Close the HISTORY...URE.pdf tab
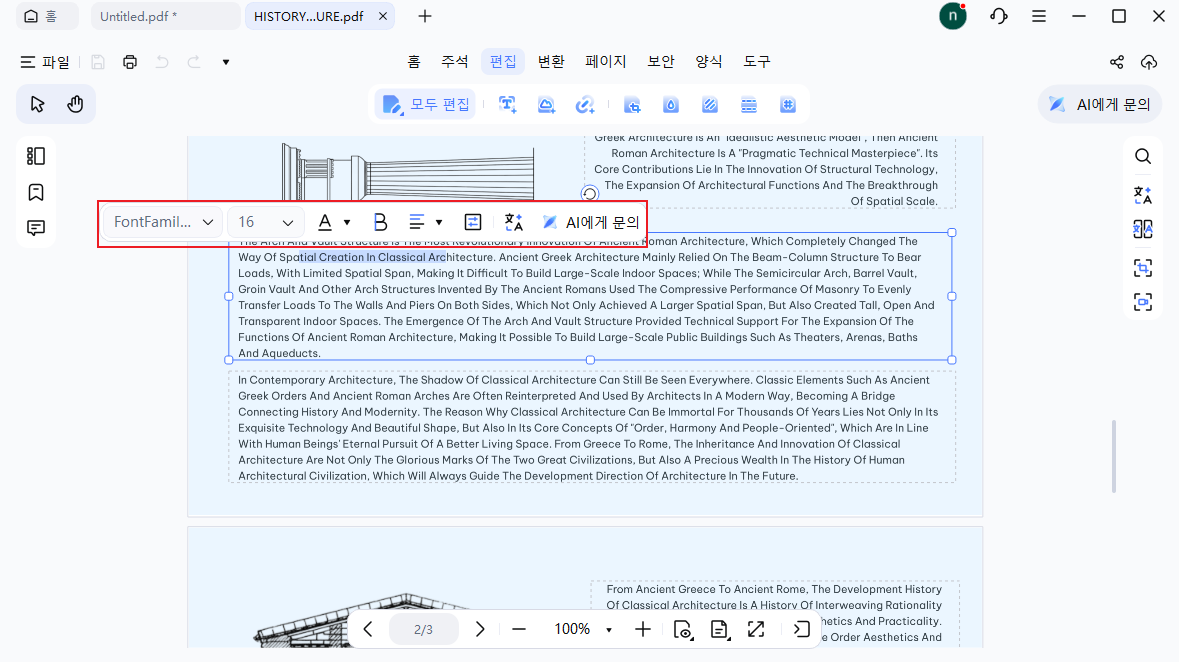Viewport: 1179px width, 662px height. pyautogui.click(x=383, y=16)
